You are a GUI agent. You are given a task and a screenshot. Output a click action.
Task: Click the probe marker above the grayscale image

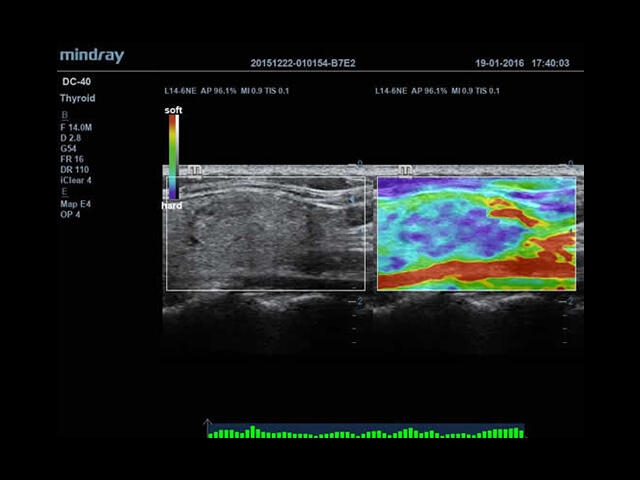coord(195,171)
